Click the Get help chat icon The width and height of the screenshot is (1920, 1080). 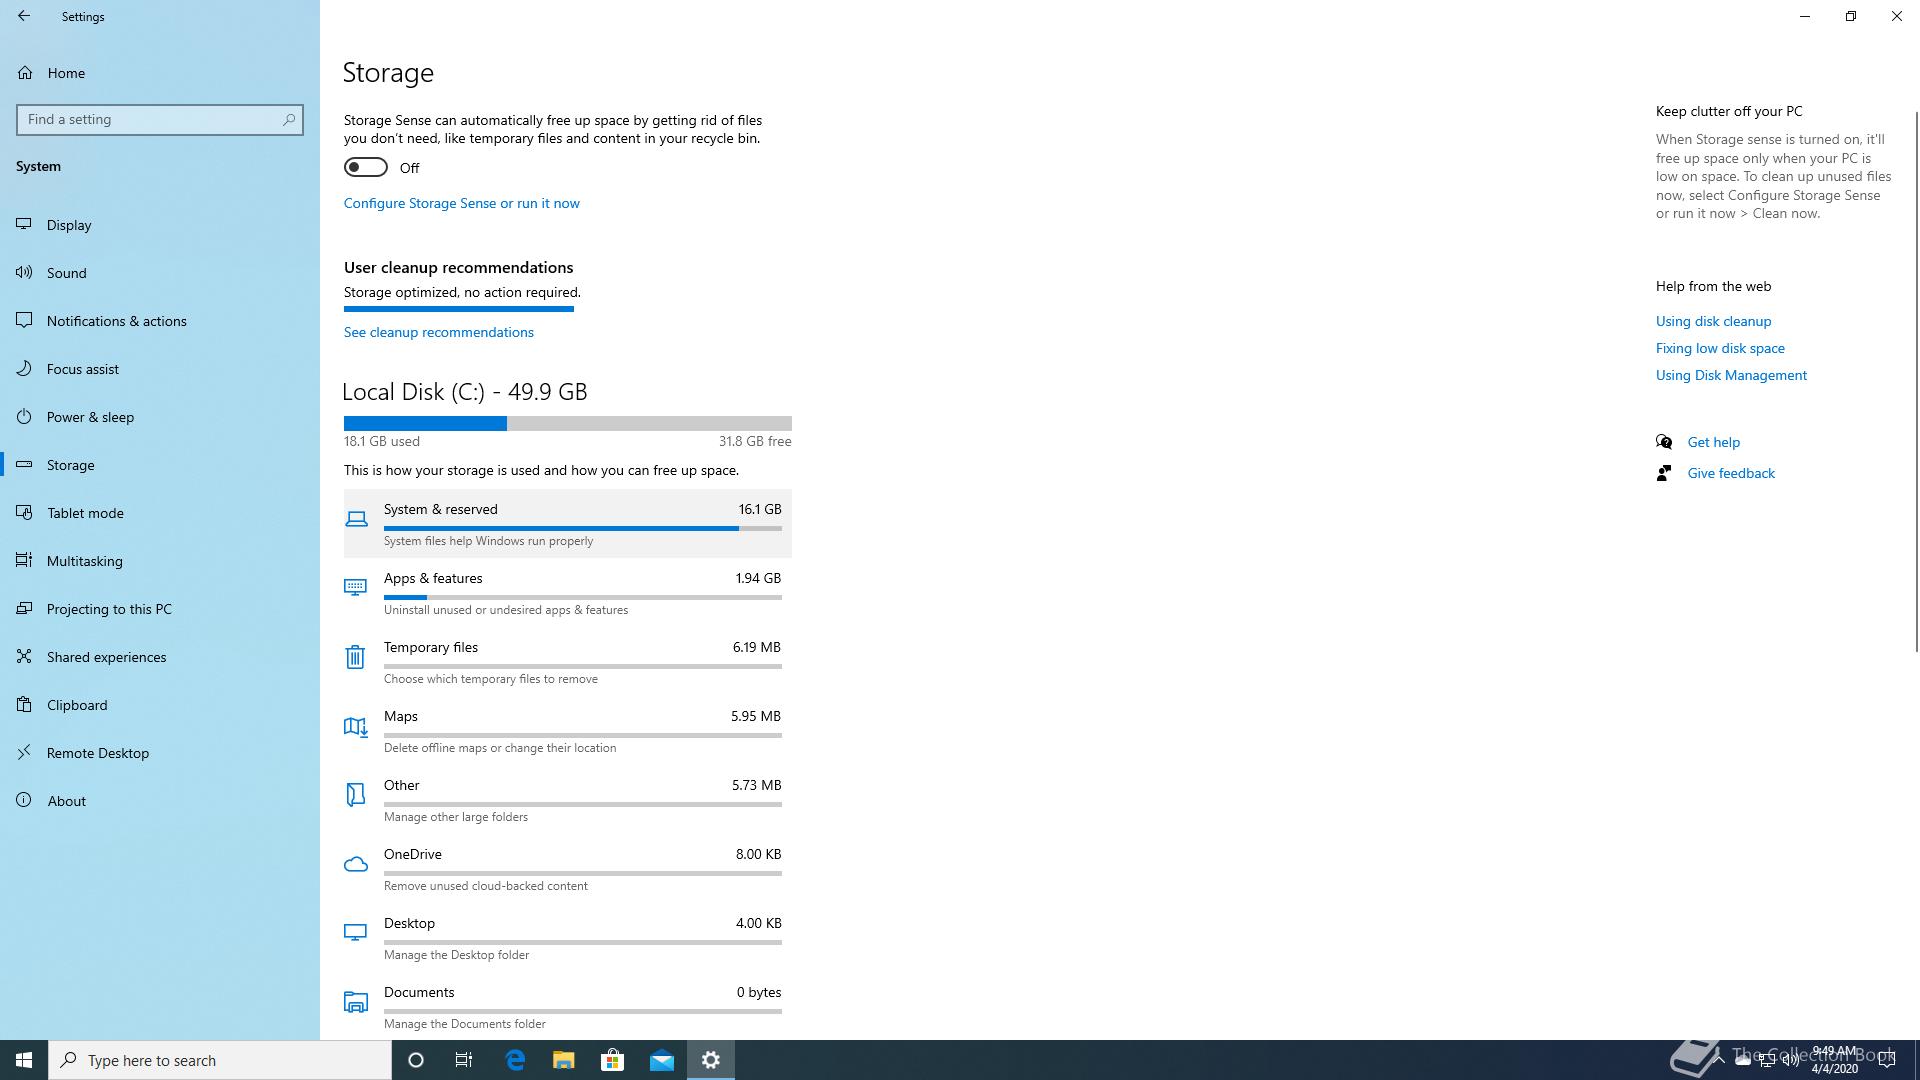(x=1664, y=442)
